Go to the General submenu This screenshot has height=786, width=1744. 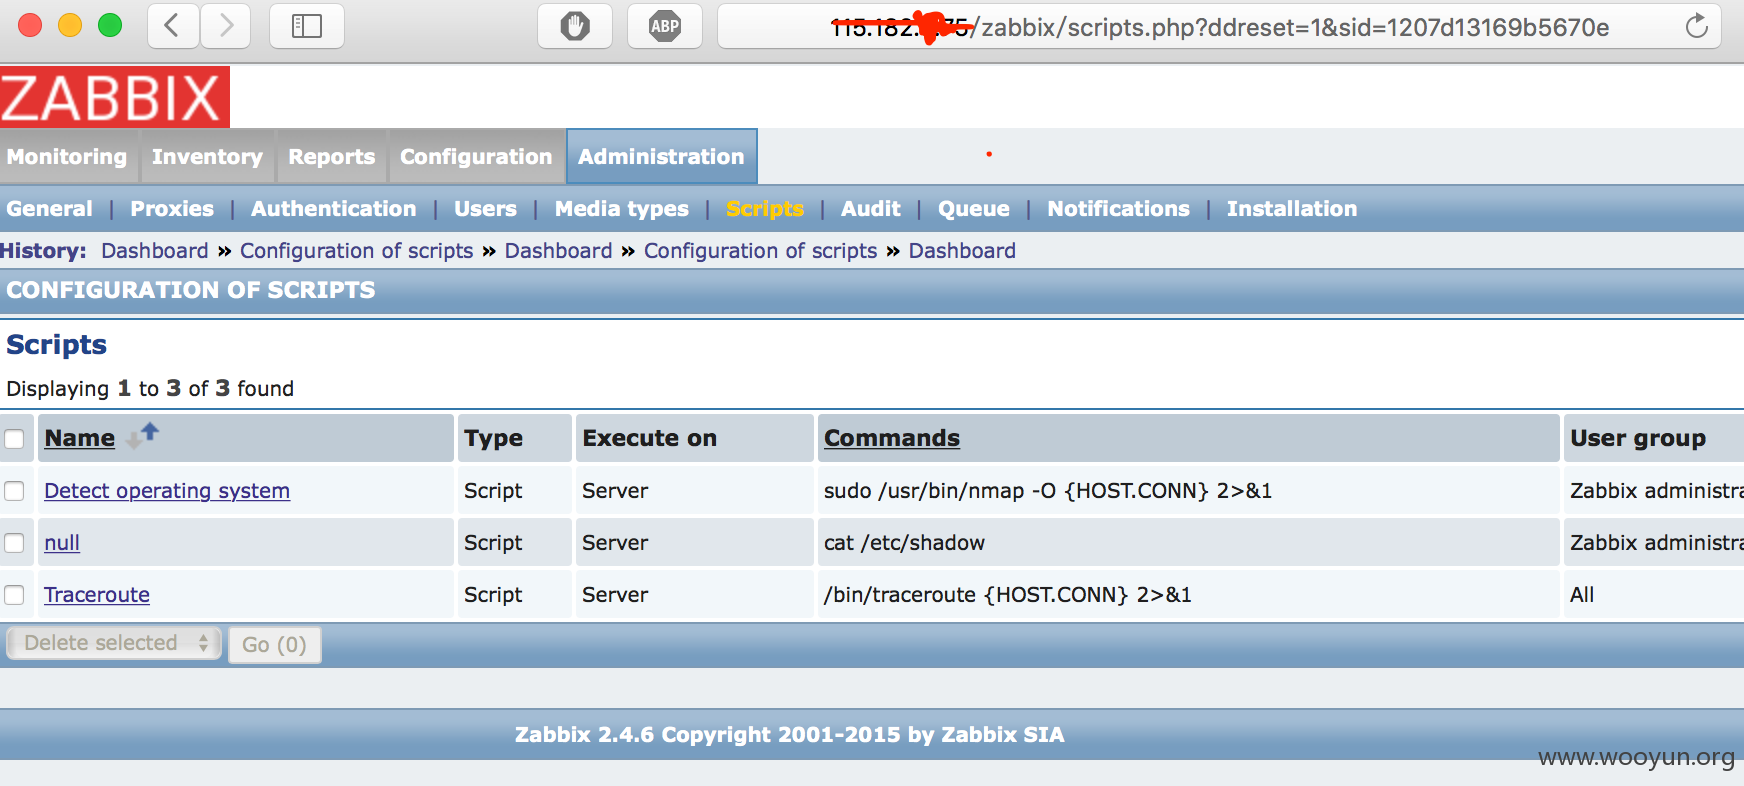coord(50,209)
